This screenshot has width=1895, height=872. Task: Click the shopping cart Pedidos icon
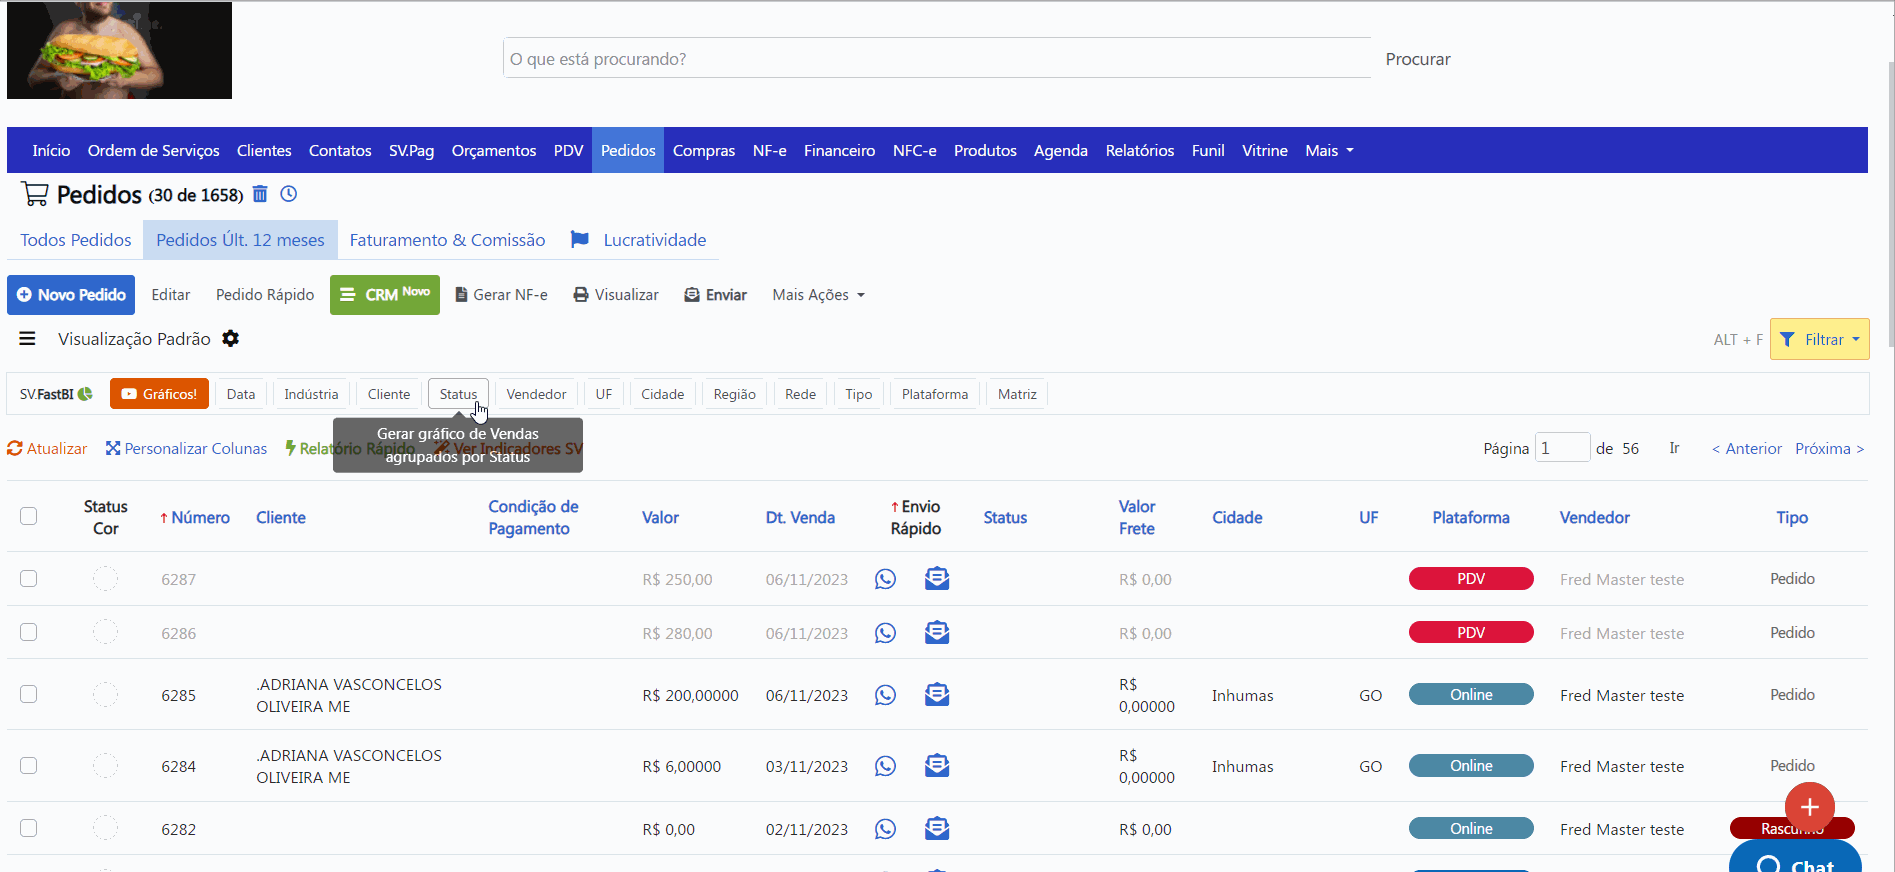click(35, 194)
